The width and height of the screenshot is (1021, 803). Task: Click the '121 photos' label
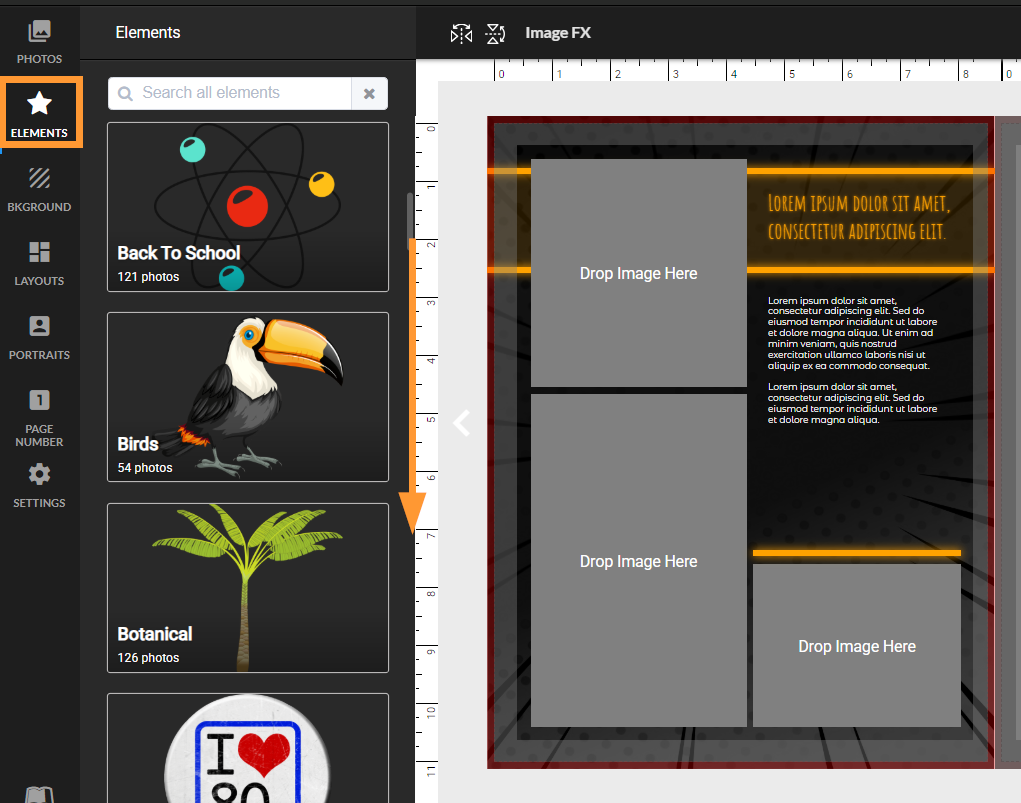click(148, 277)
